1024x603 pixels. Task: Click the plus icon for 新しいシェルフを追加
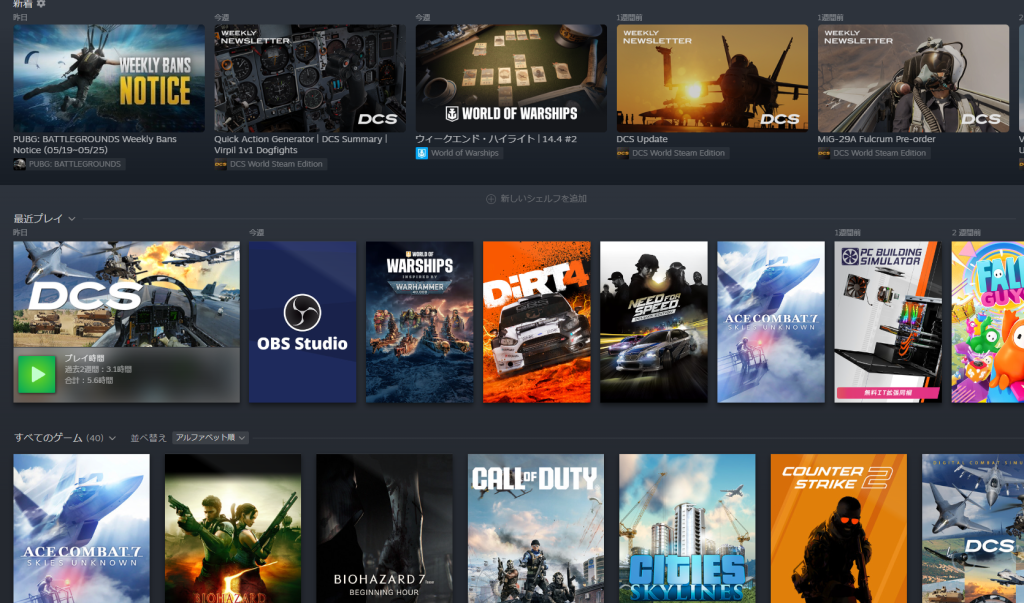pos(490,199)
